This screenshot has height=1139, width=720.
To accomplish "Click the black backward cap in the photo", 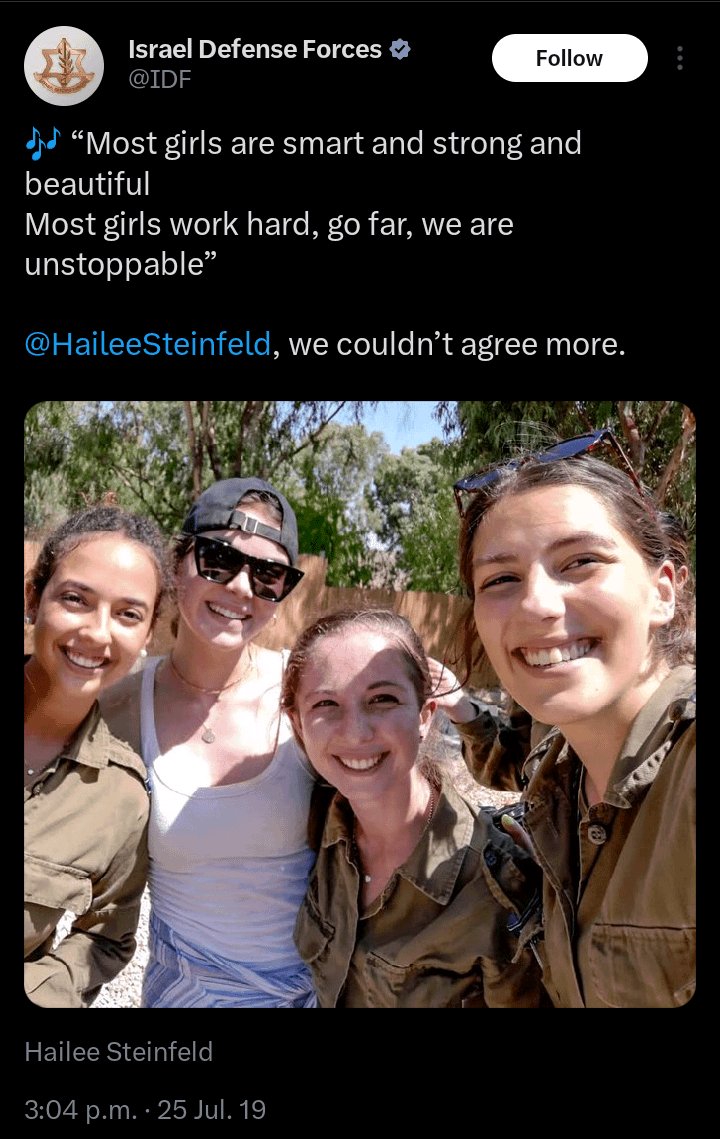I will 240,514.
